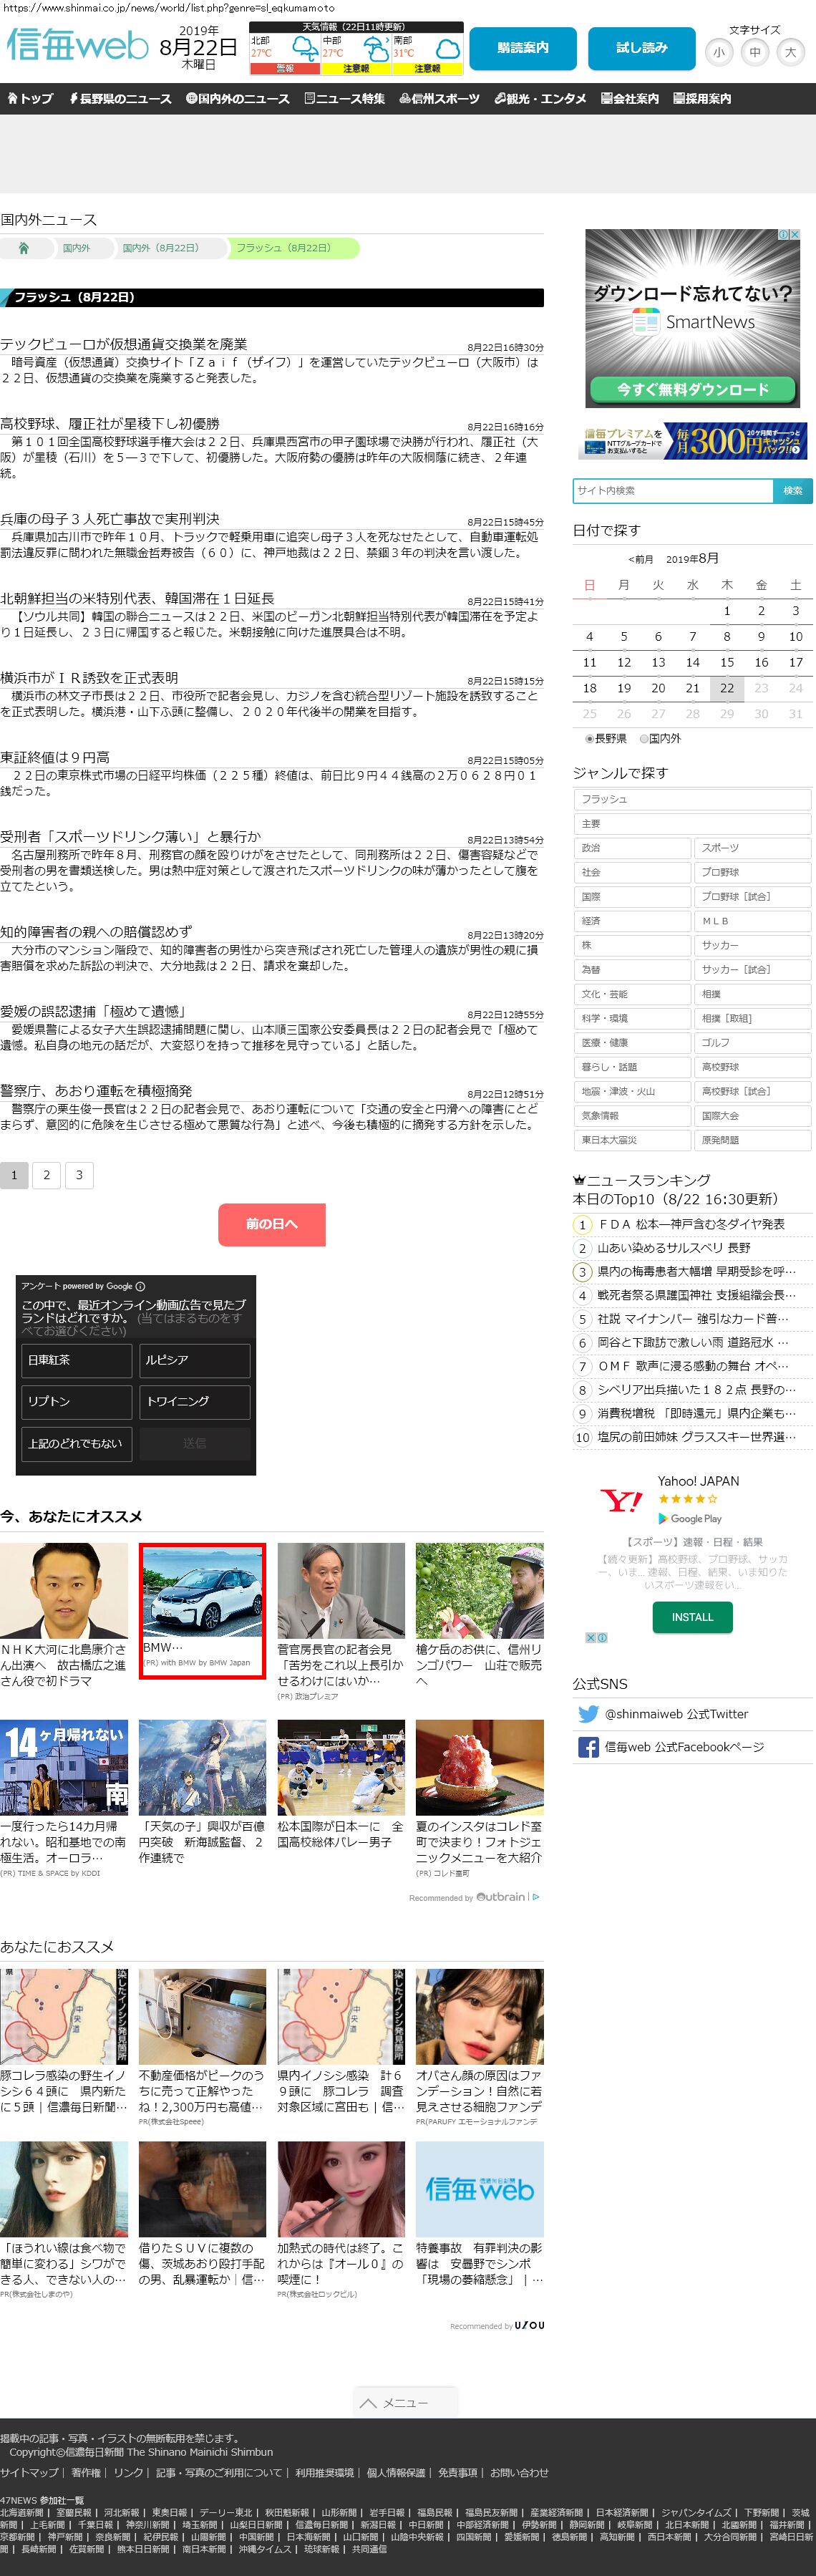Click the 信毎web logo
The width and height of the screenshot is (816, 2576).
tap(77, 46)
